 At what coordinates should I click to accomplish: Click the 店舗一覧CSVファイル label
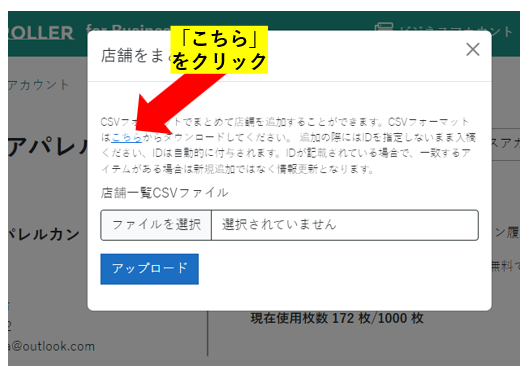164,193
